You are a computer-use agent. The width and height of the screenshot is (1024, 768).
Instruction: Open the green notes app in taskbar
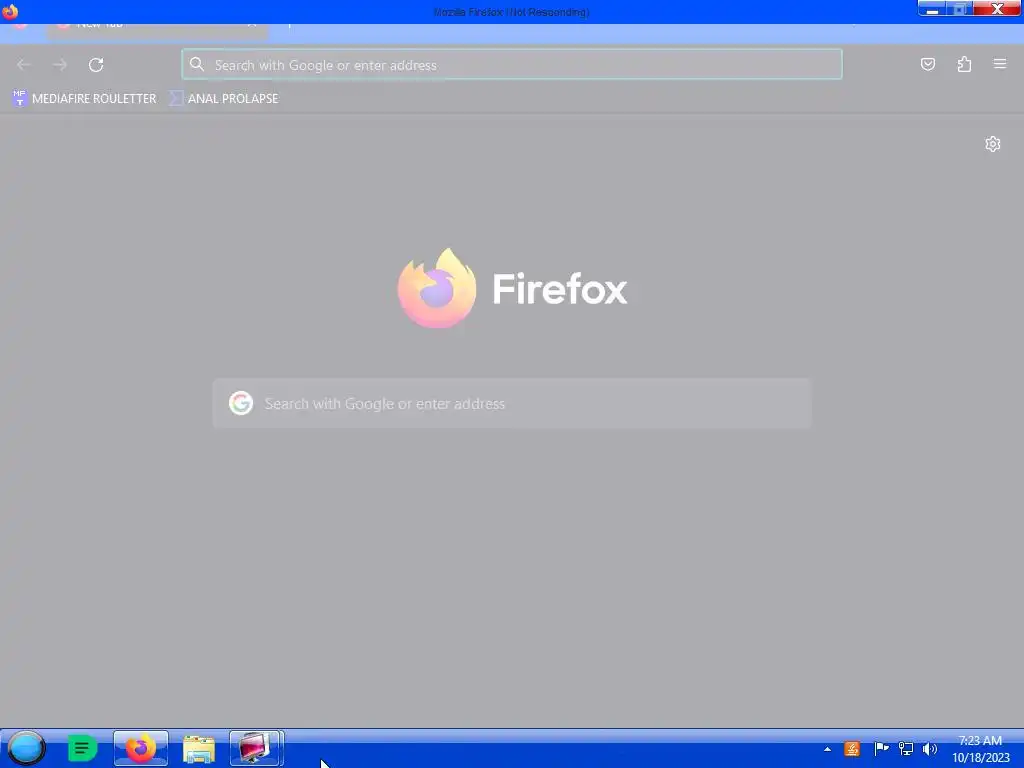tap(82, 748)
